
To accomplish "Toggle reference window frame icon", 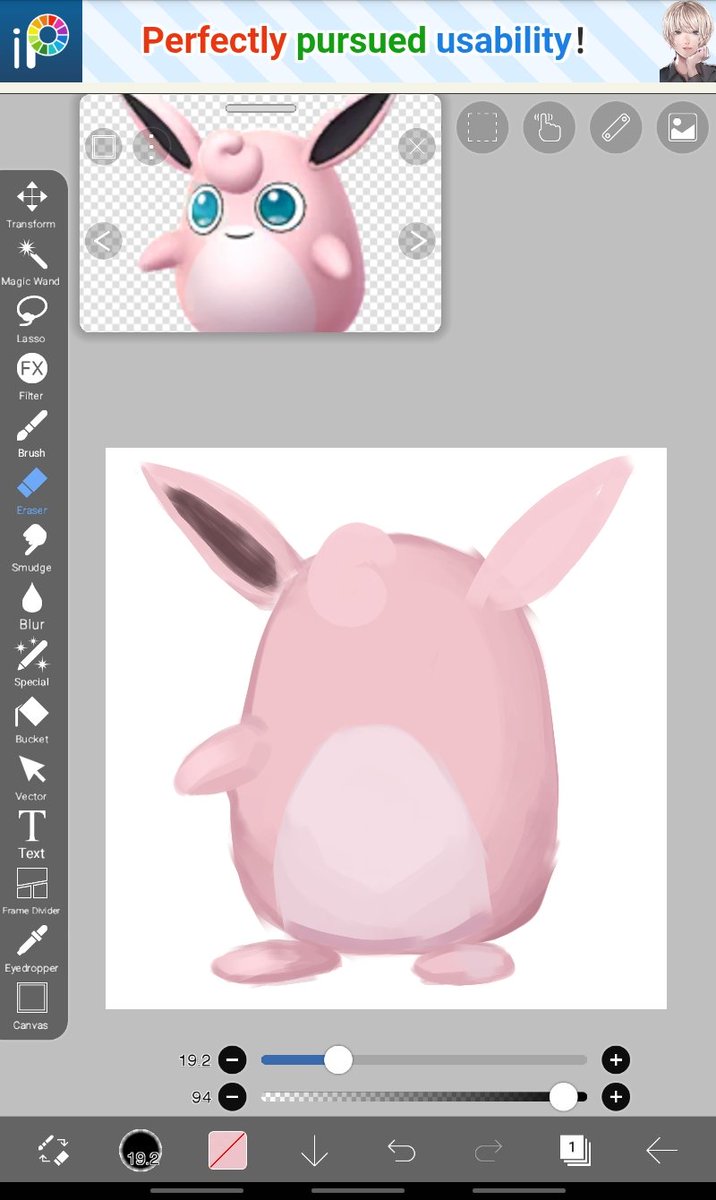I will pyautogui.click(x=104, y=147).
